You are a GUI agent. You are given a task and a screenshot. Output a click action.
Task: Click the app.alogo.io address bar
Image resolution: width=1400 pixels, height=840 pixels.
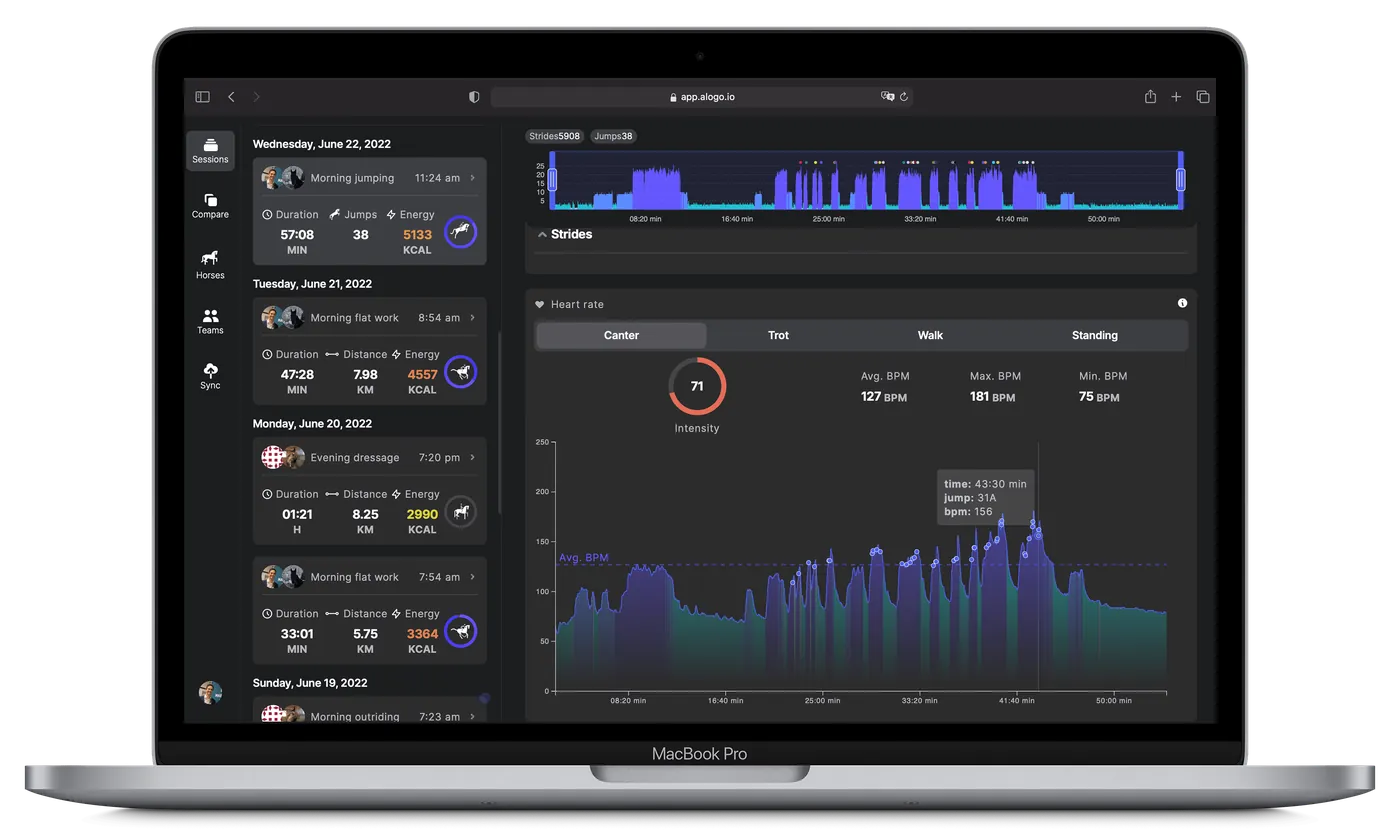coord(702,97)
